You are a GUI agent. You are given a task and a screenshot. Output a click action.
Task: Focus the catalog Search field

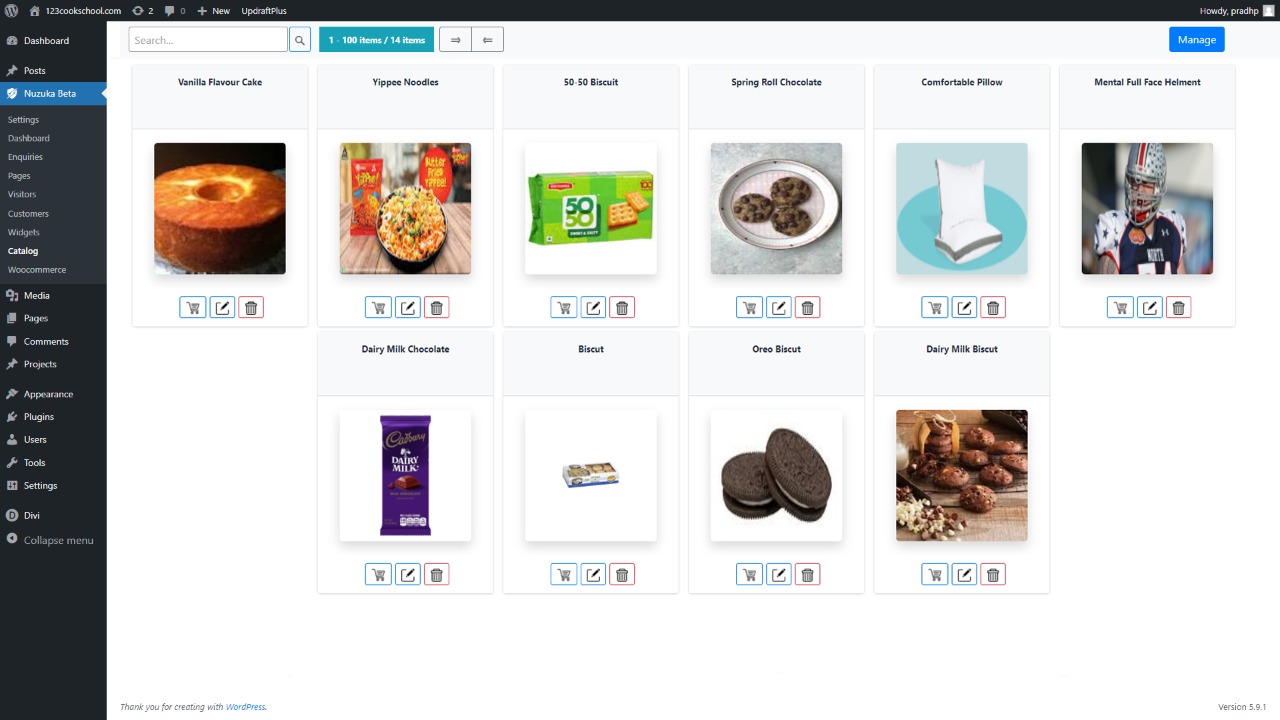(208, 40)
